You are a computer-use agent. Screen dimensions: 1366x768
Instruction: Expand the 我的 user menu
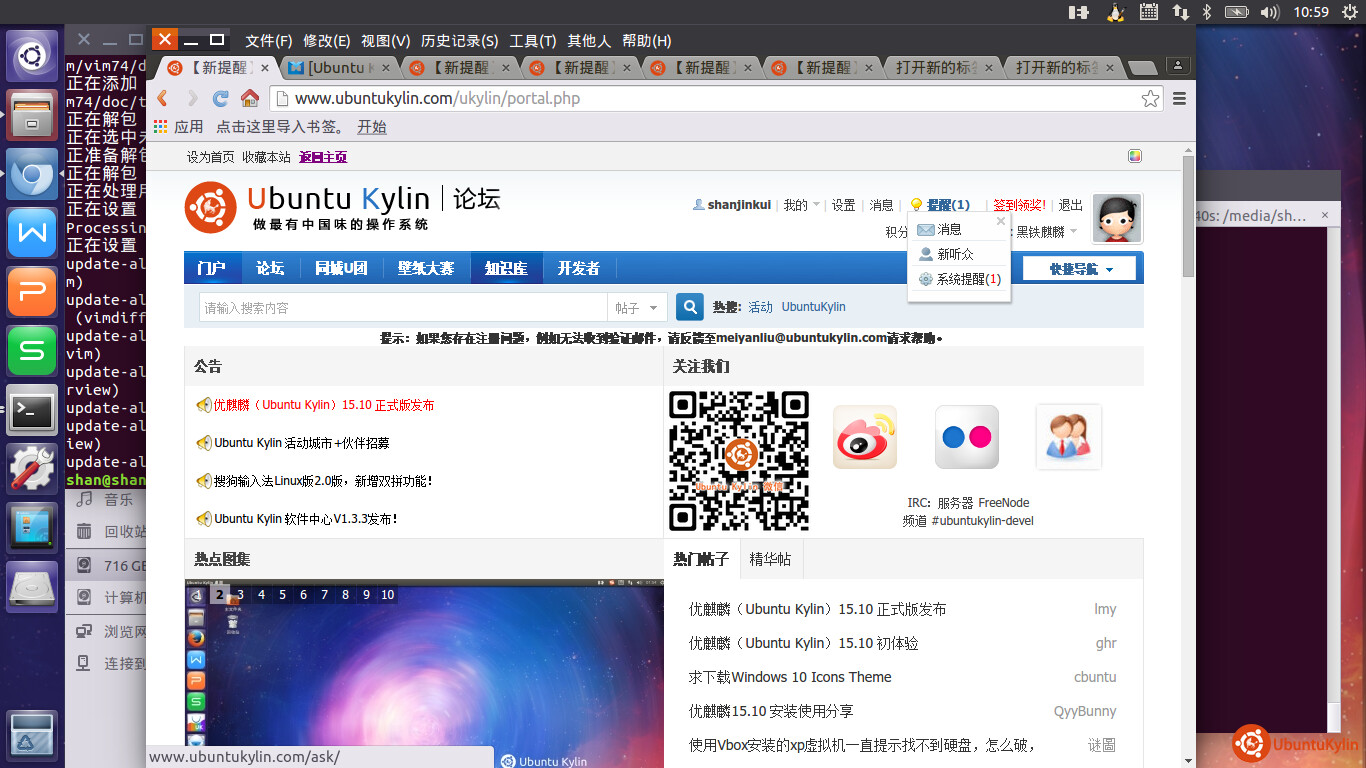(801, 205)
